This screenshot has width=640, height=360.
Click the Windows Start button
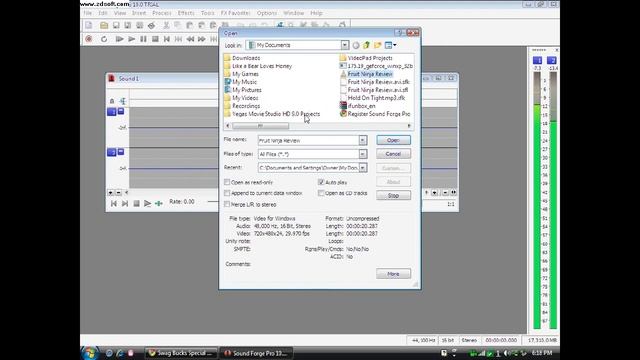click(x=90, y=353)
